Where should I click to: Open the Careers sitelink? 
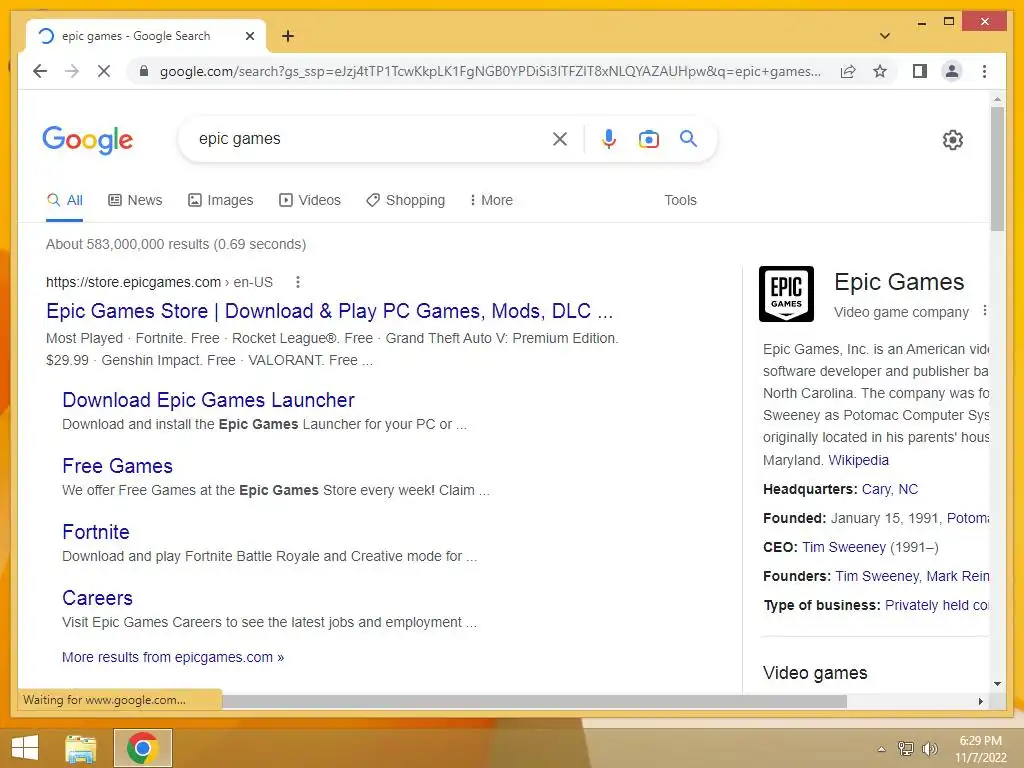point(97,598)
